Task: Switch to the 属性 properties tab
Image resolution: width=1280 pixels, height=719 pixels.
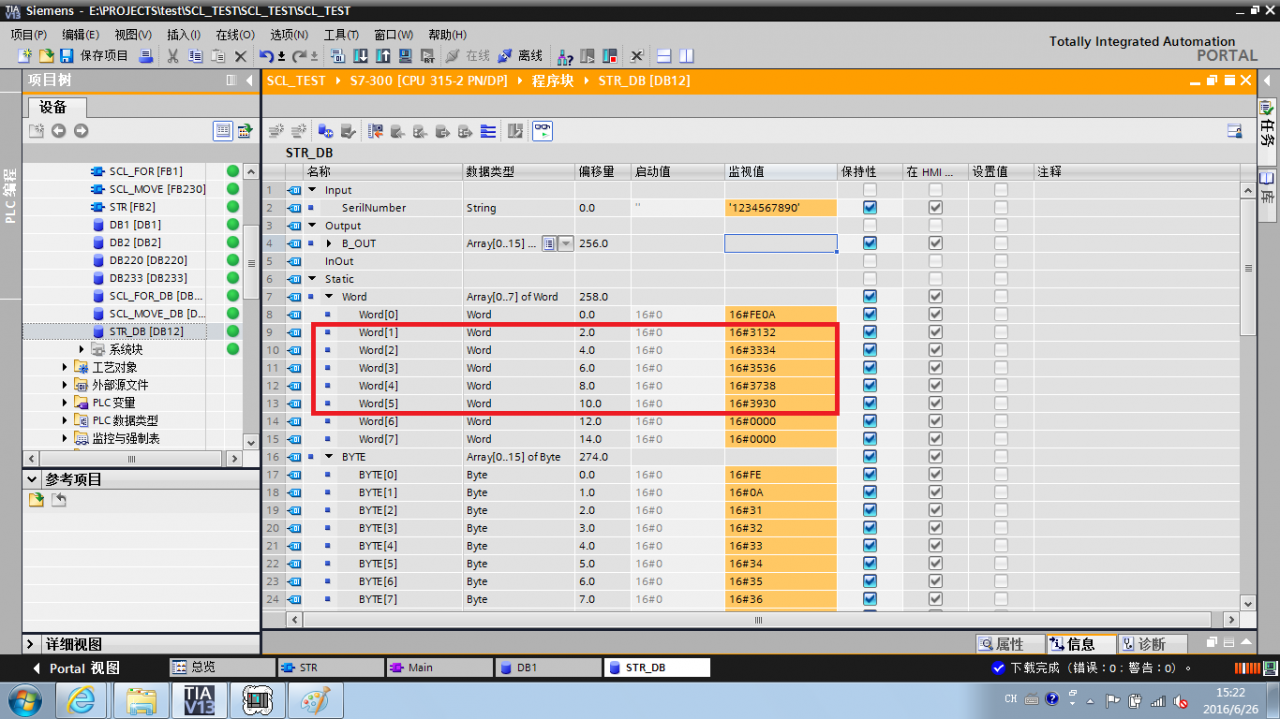Action: (x=1009, y=645)
